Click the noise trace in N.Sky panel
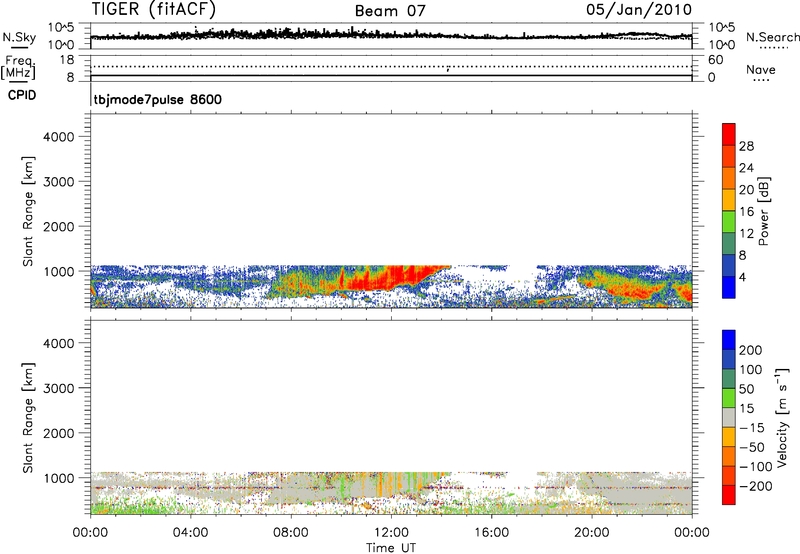This screenshot has height=554, width=800. 391,35
